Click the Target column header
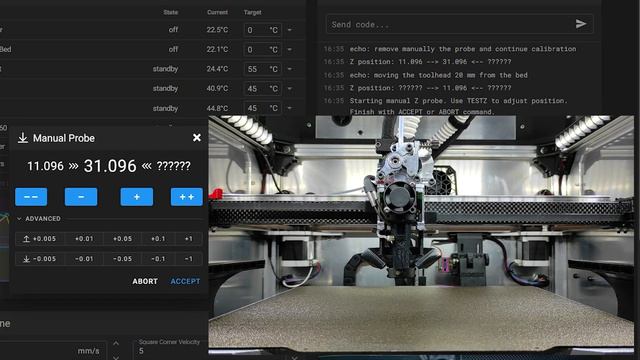Image resolution: width=640 pixels, height=360 pixels. (252, 12)
